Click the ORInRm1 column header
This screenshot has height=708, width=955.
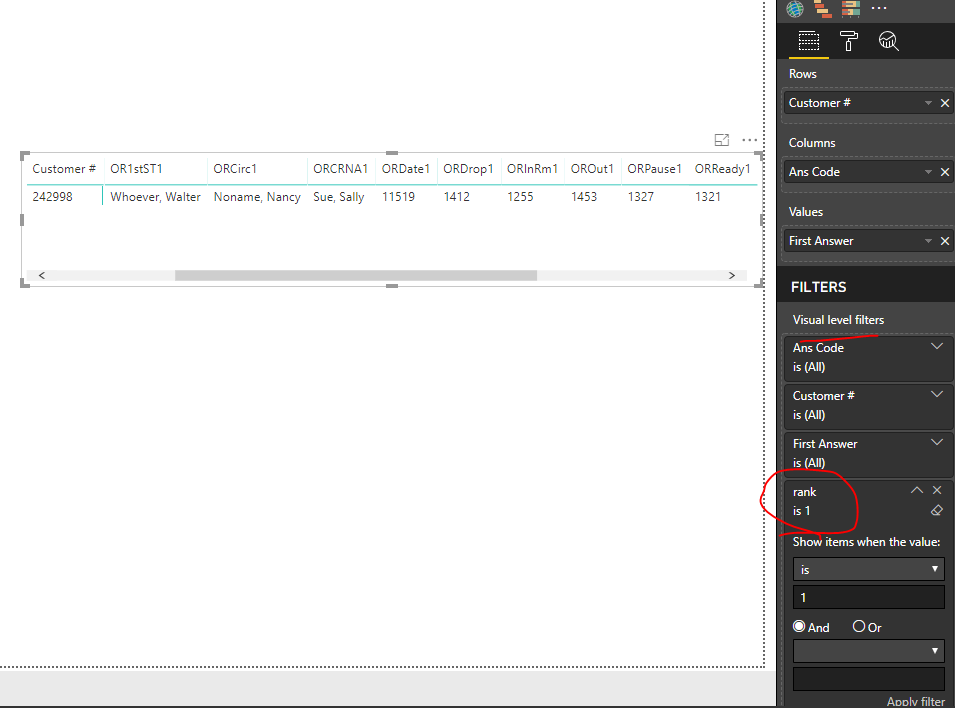pos(532,169)
